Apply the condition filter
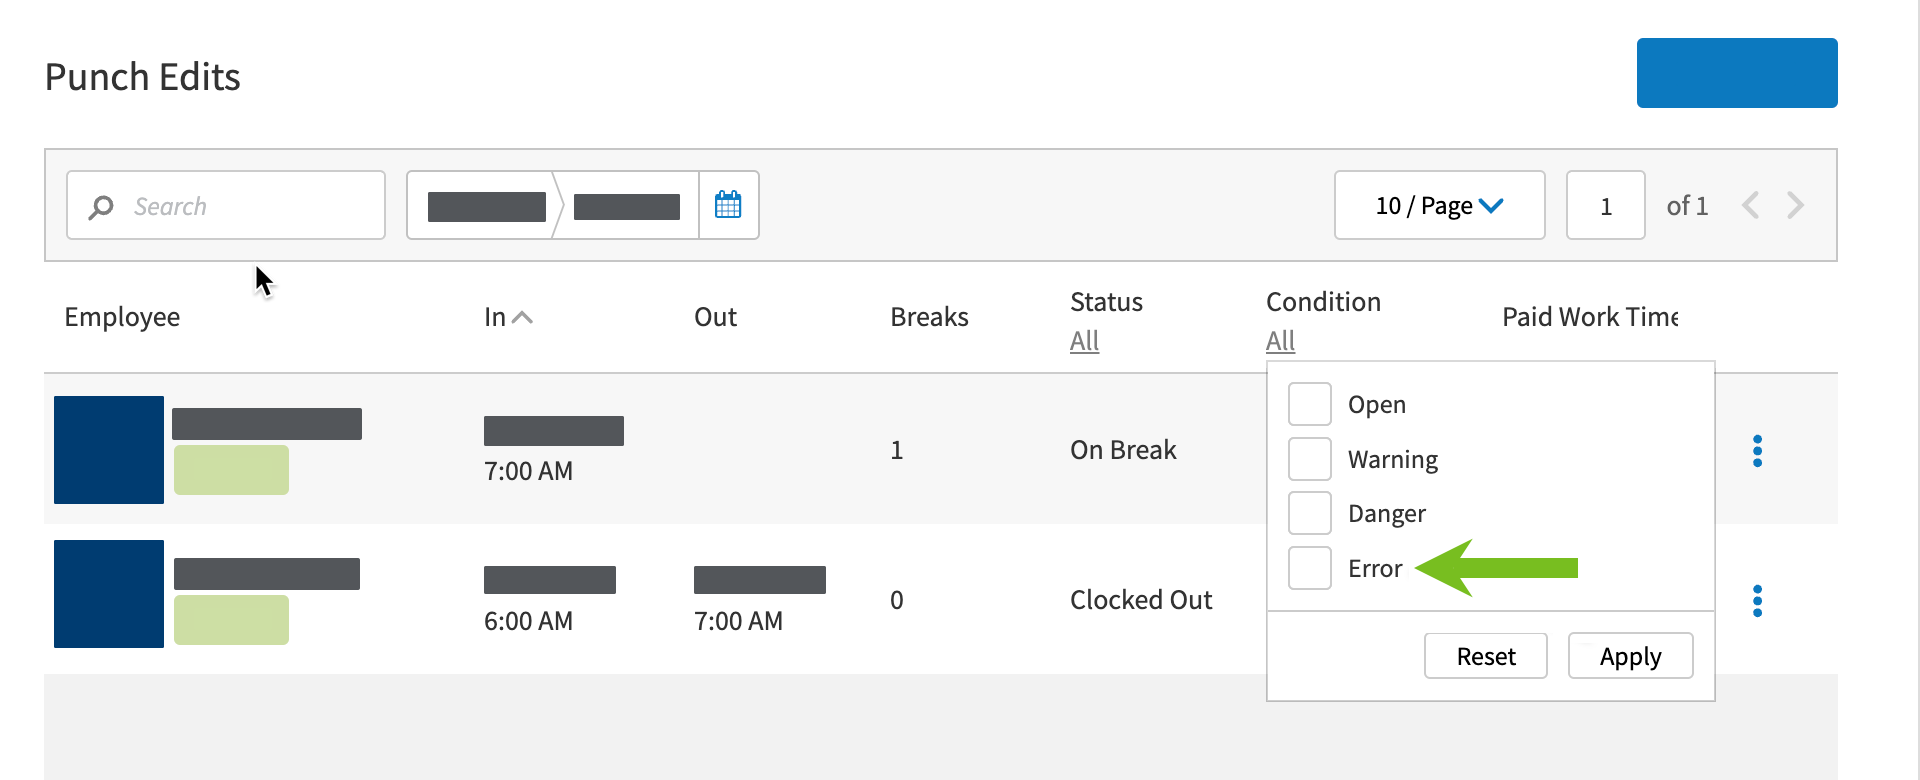The image size is (1920, 780). [1630, 656]
